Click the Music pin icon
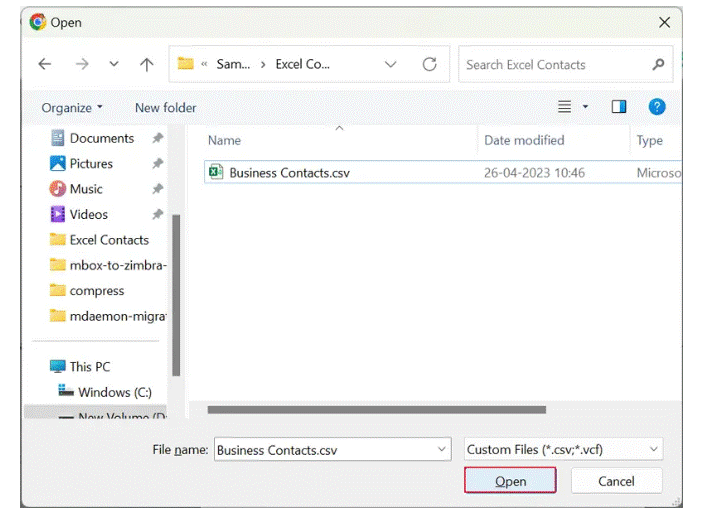The height and width of the screenshot is (517, 702). tap(157, 189)
